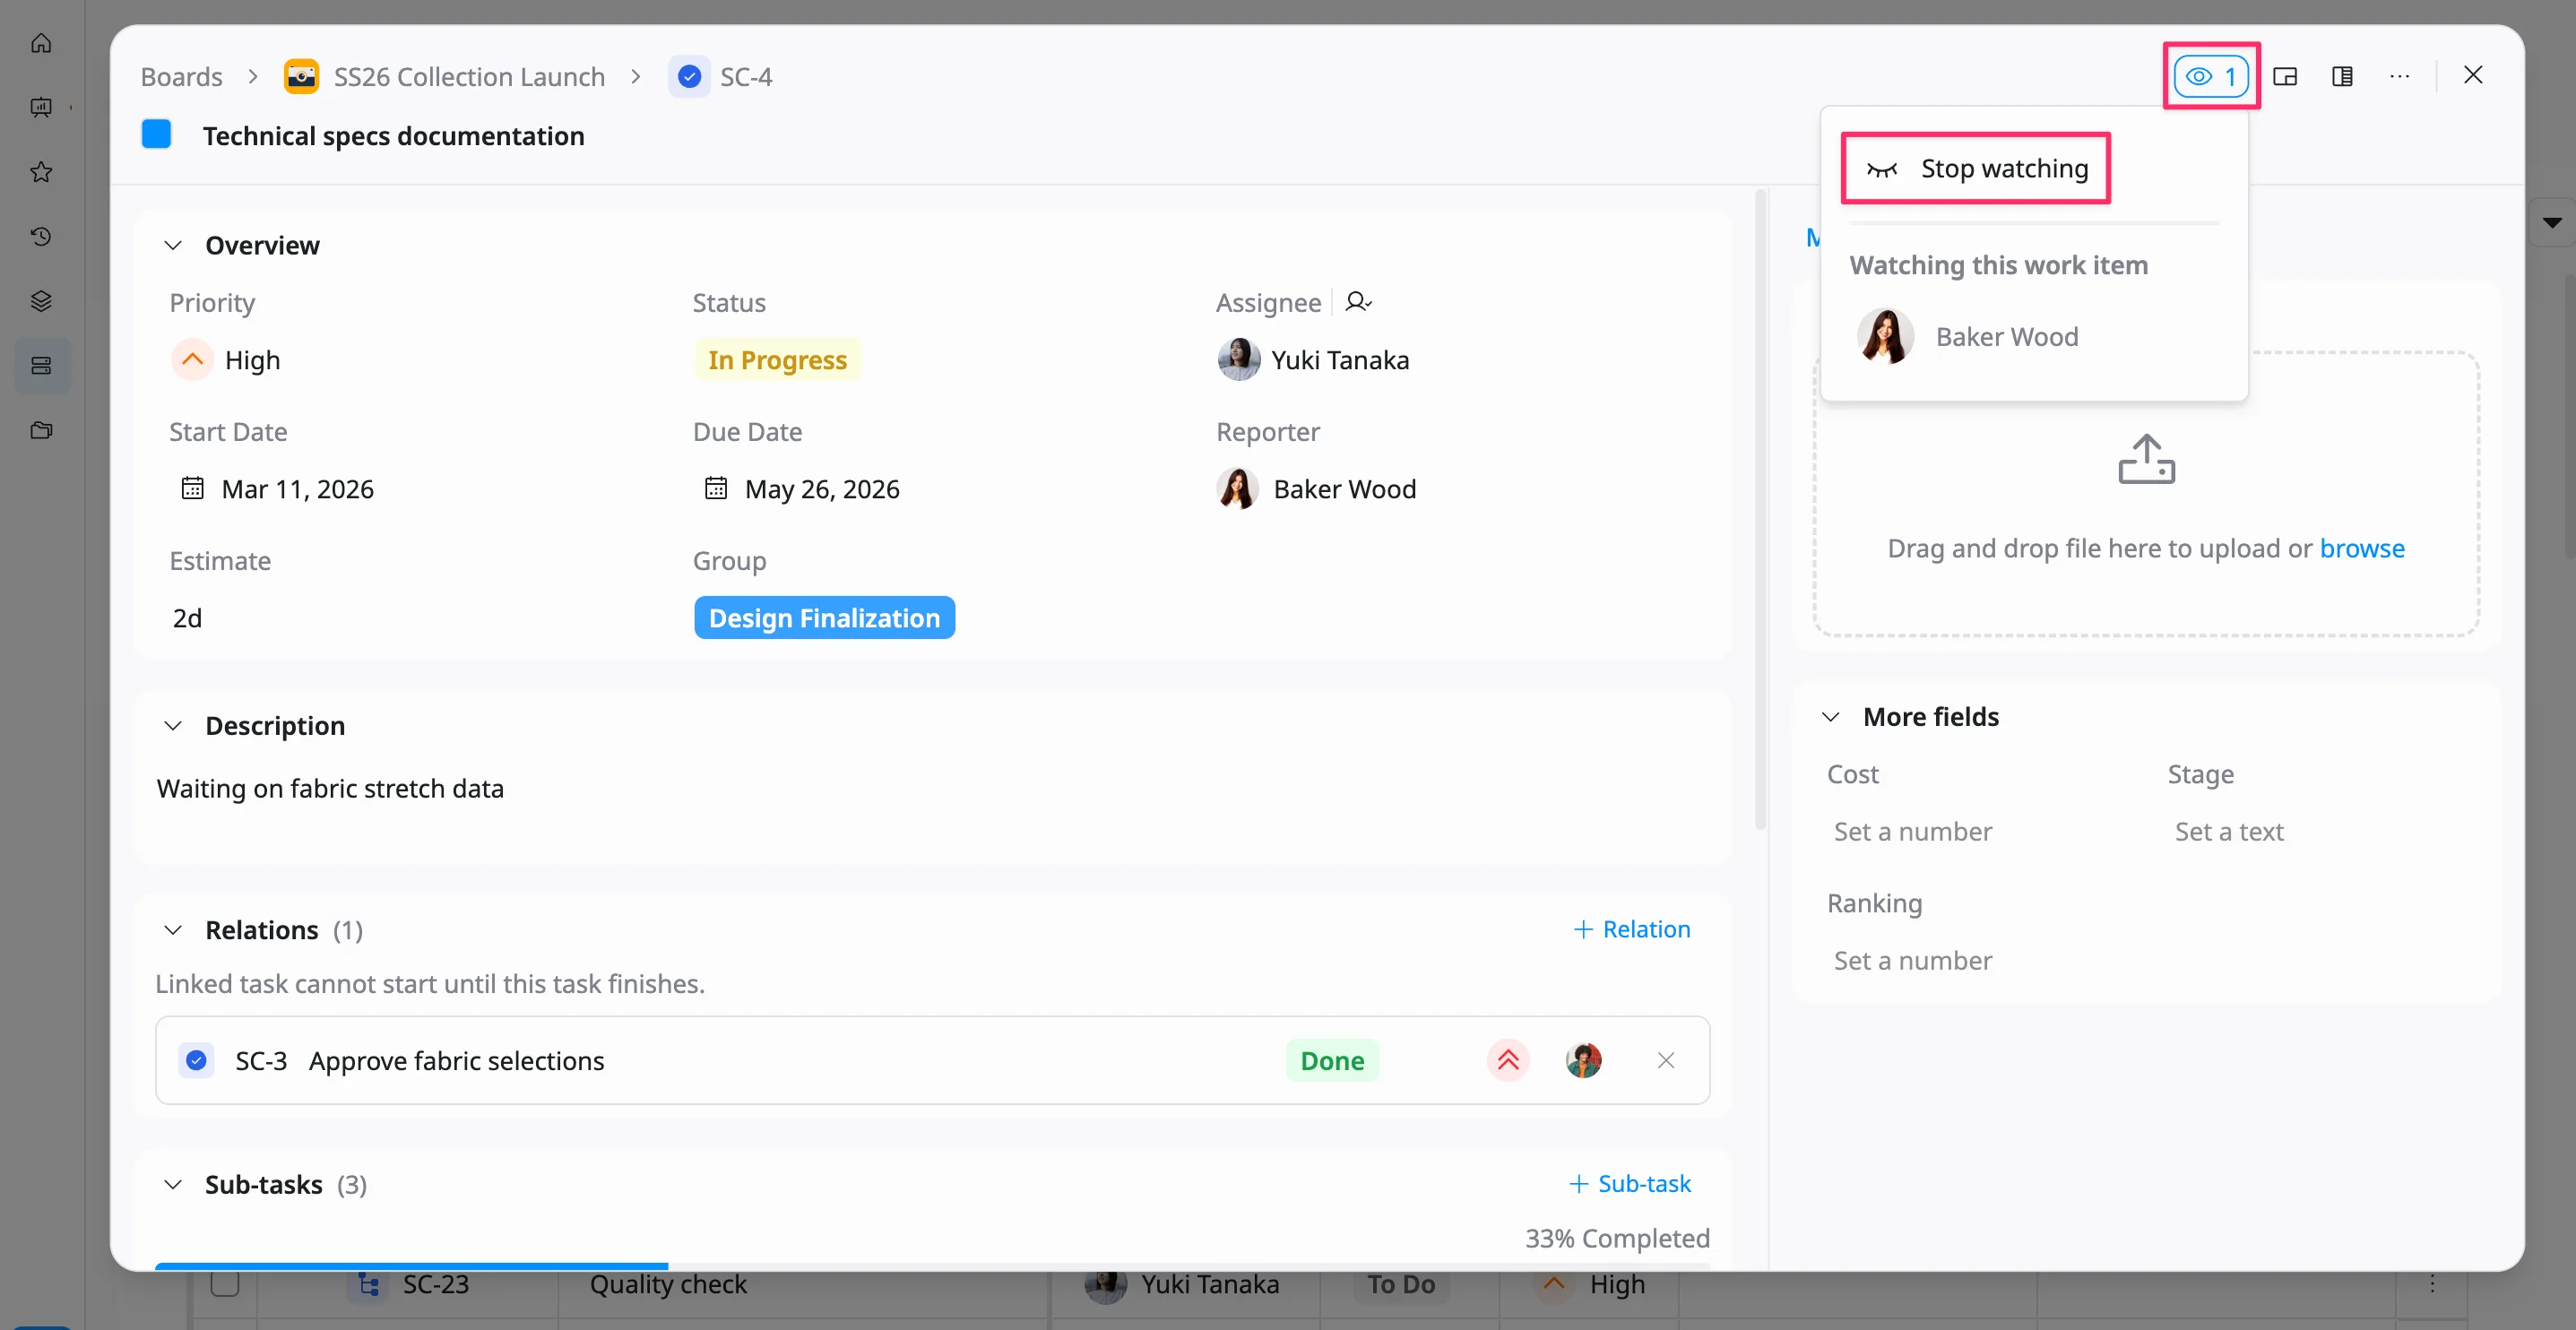Image resolution: width=2576 pixels, height=1330 pixels.
Task: Select the highlighted boards sidebar icon
Action: click(x=41, y=365)
